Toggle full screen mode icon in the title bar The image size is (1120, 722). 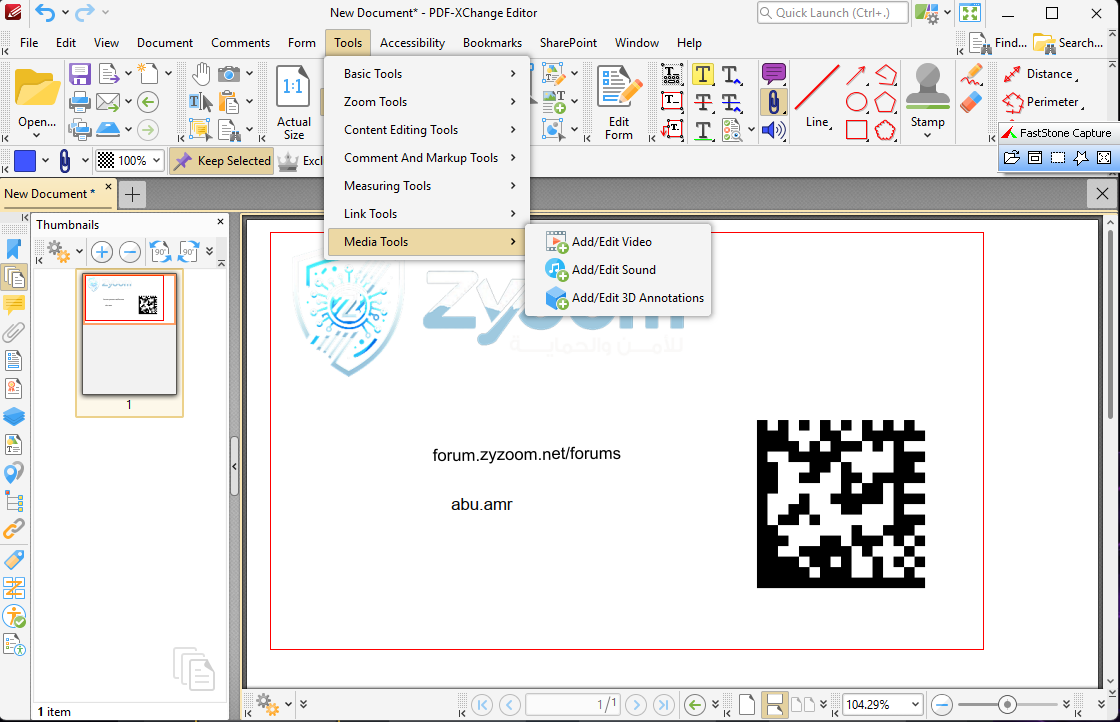click(x=969, y=12)
